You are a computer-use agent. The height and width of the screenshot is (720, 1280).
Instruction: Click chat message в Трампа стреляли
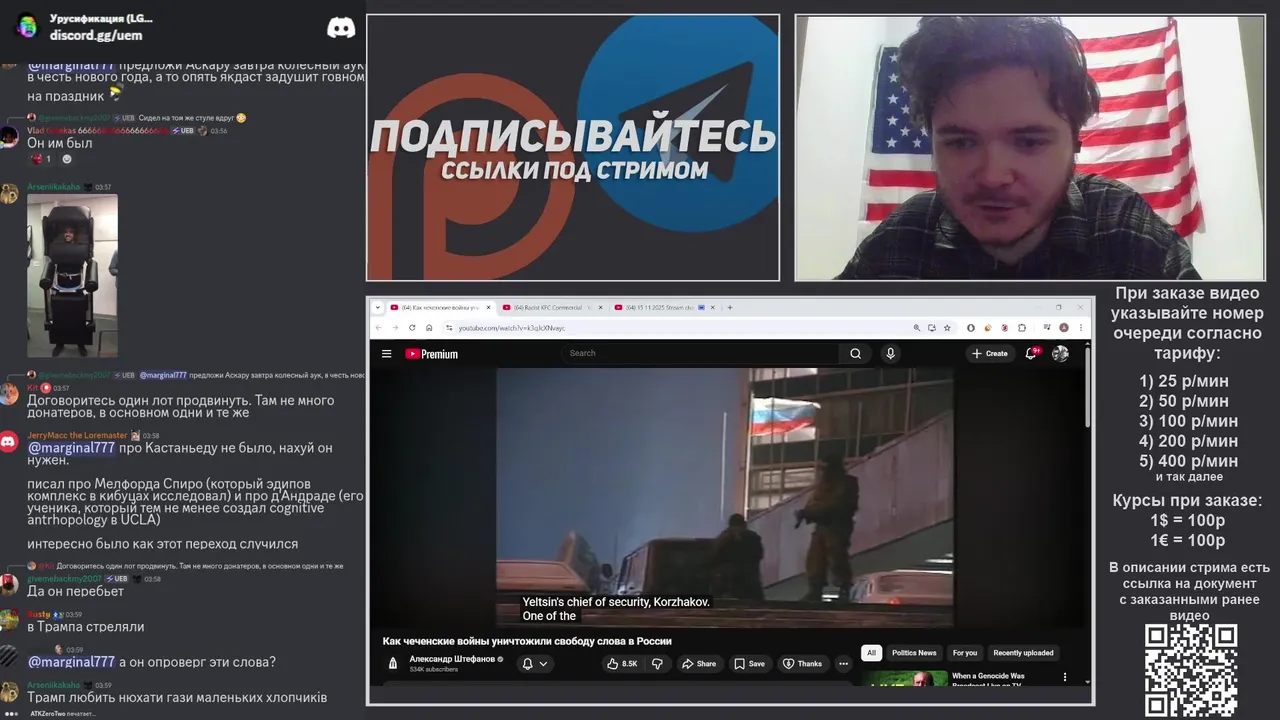86,627
